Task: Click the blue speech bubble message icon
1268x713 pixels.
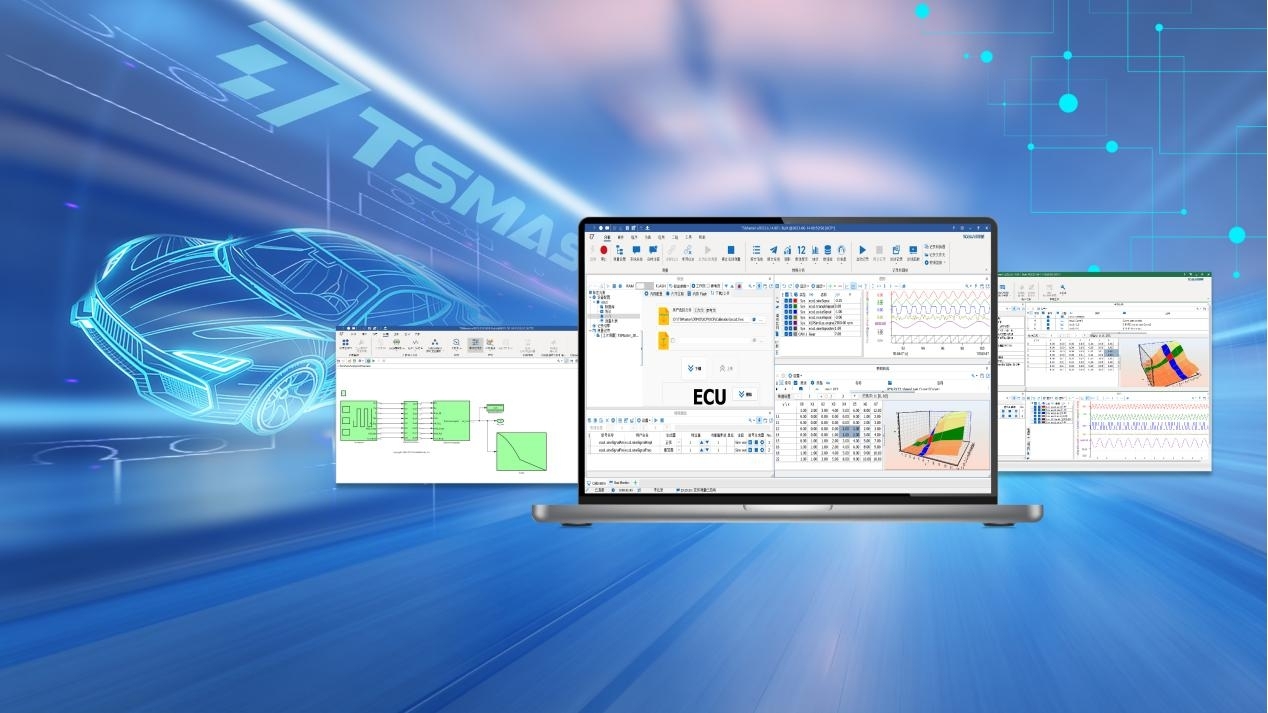Action: (x=636, y=250)
